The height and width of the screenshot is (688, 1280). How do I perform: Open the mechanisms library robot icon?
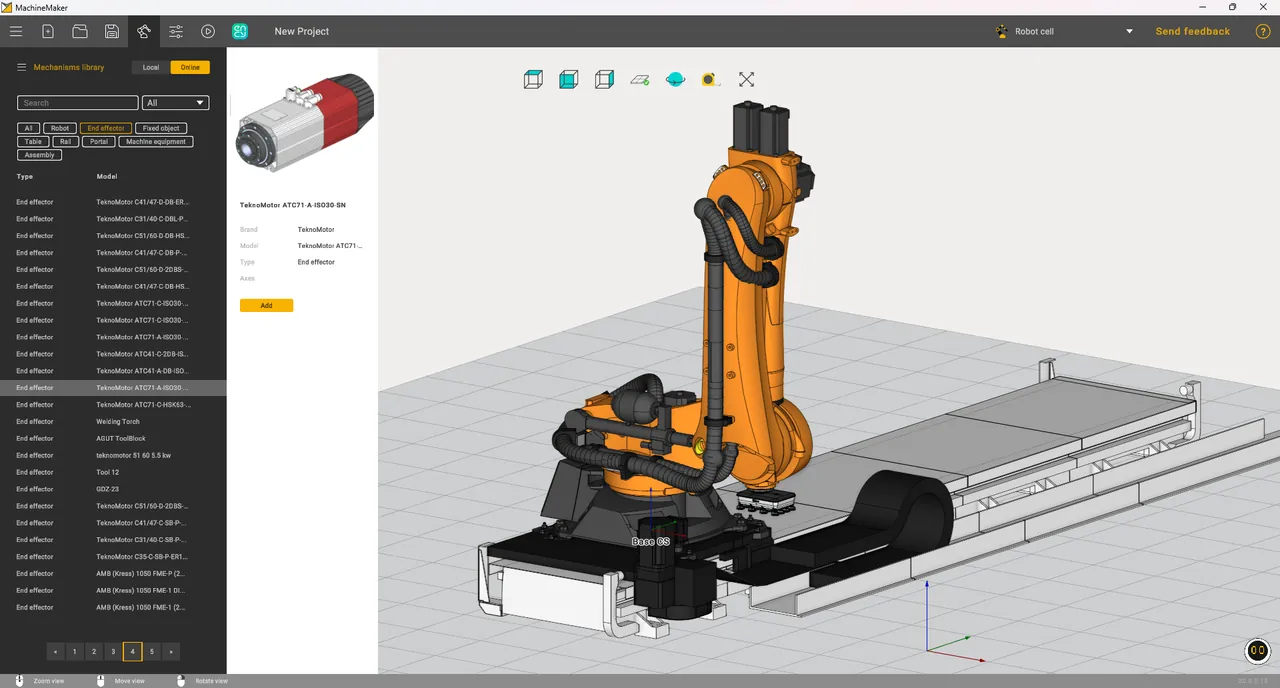144,31
